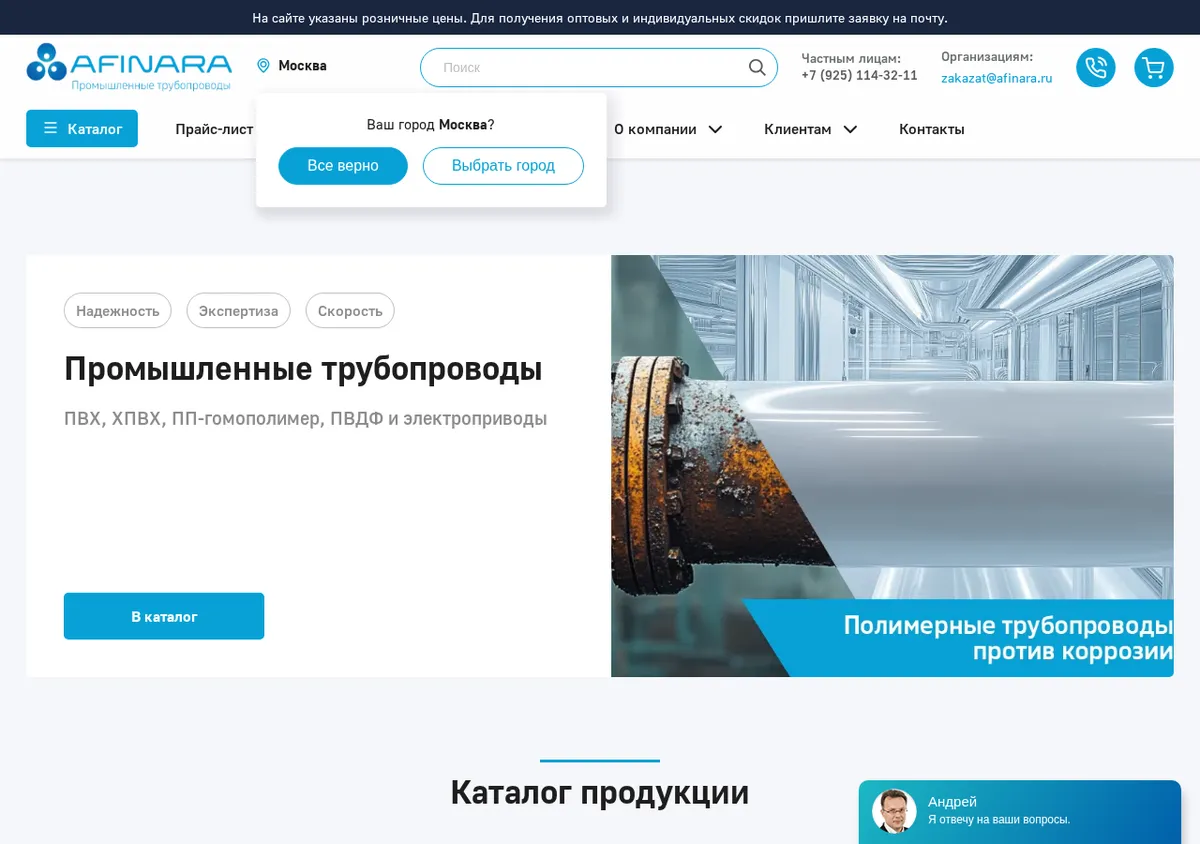Click the location pin icon near Москва
The width and height of the screenshot is (1200, 844).
tap(264, 66)
